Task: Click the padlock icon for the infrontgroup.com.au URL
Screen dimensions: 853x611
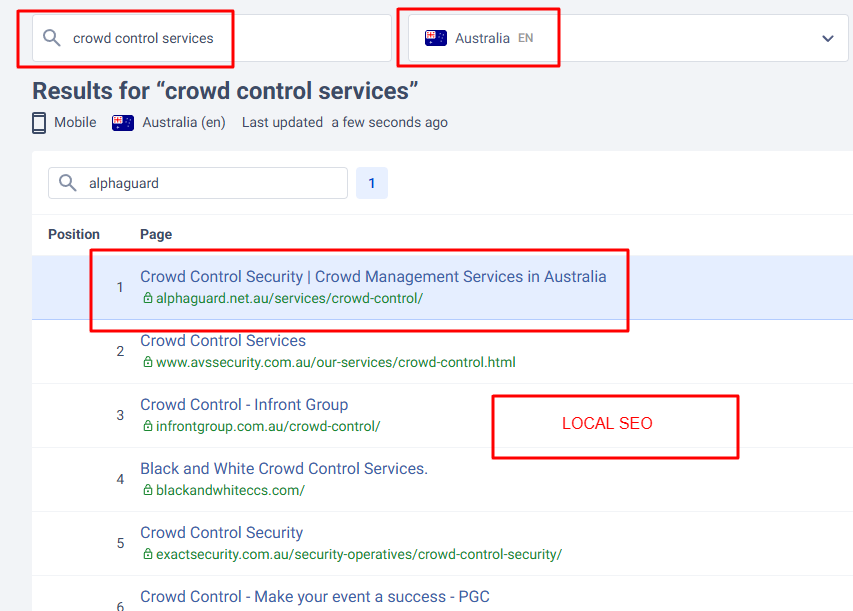Action: coord(147,426)
